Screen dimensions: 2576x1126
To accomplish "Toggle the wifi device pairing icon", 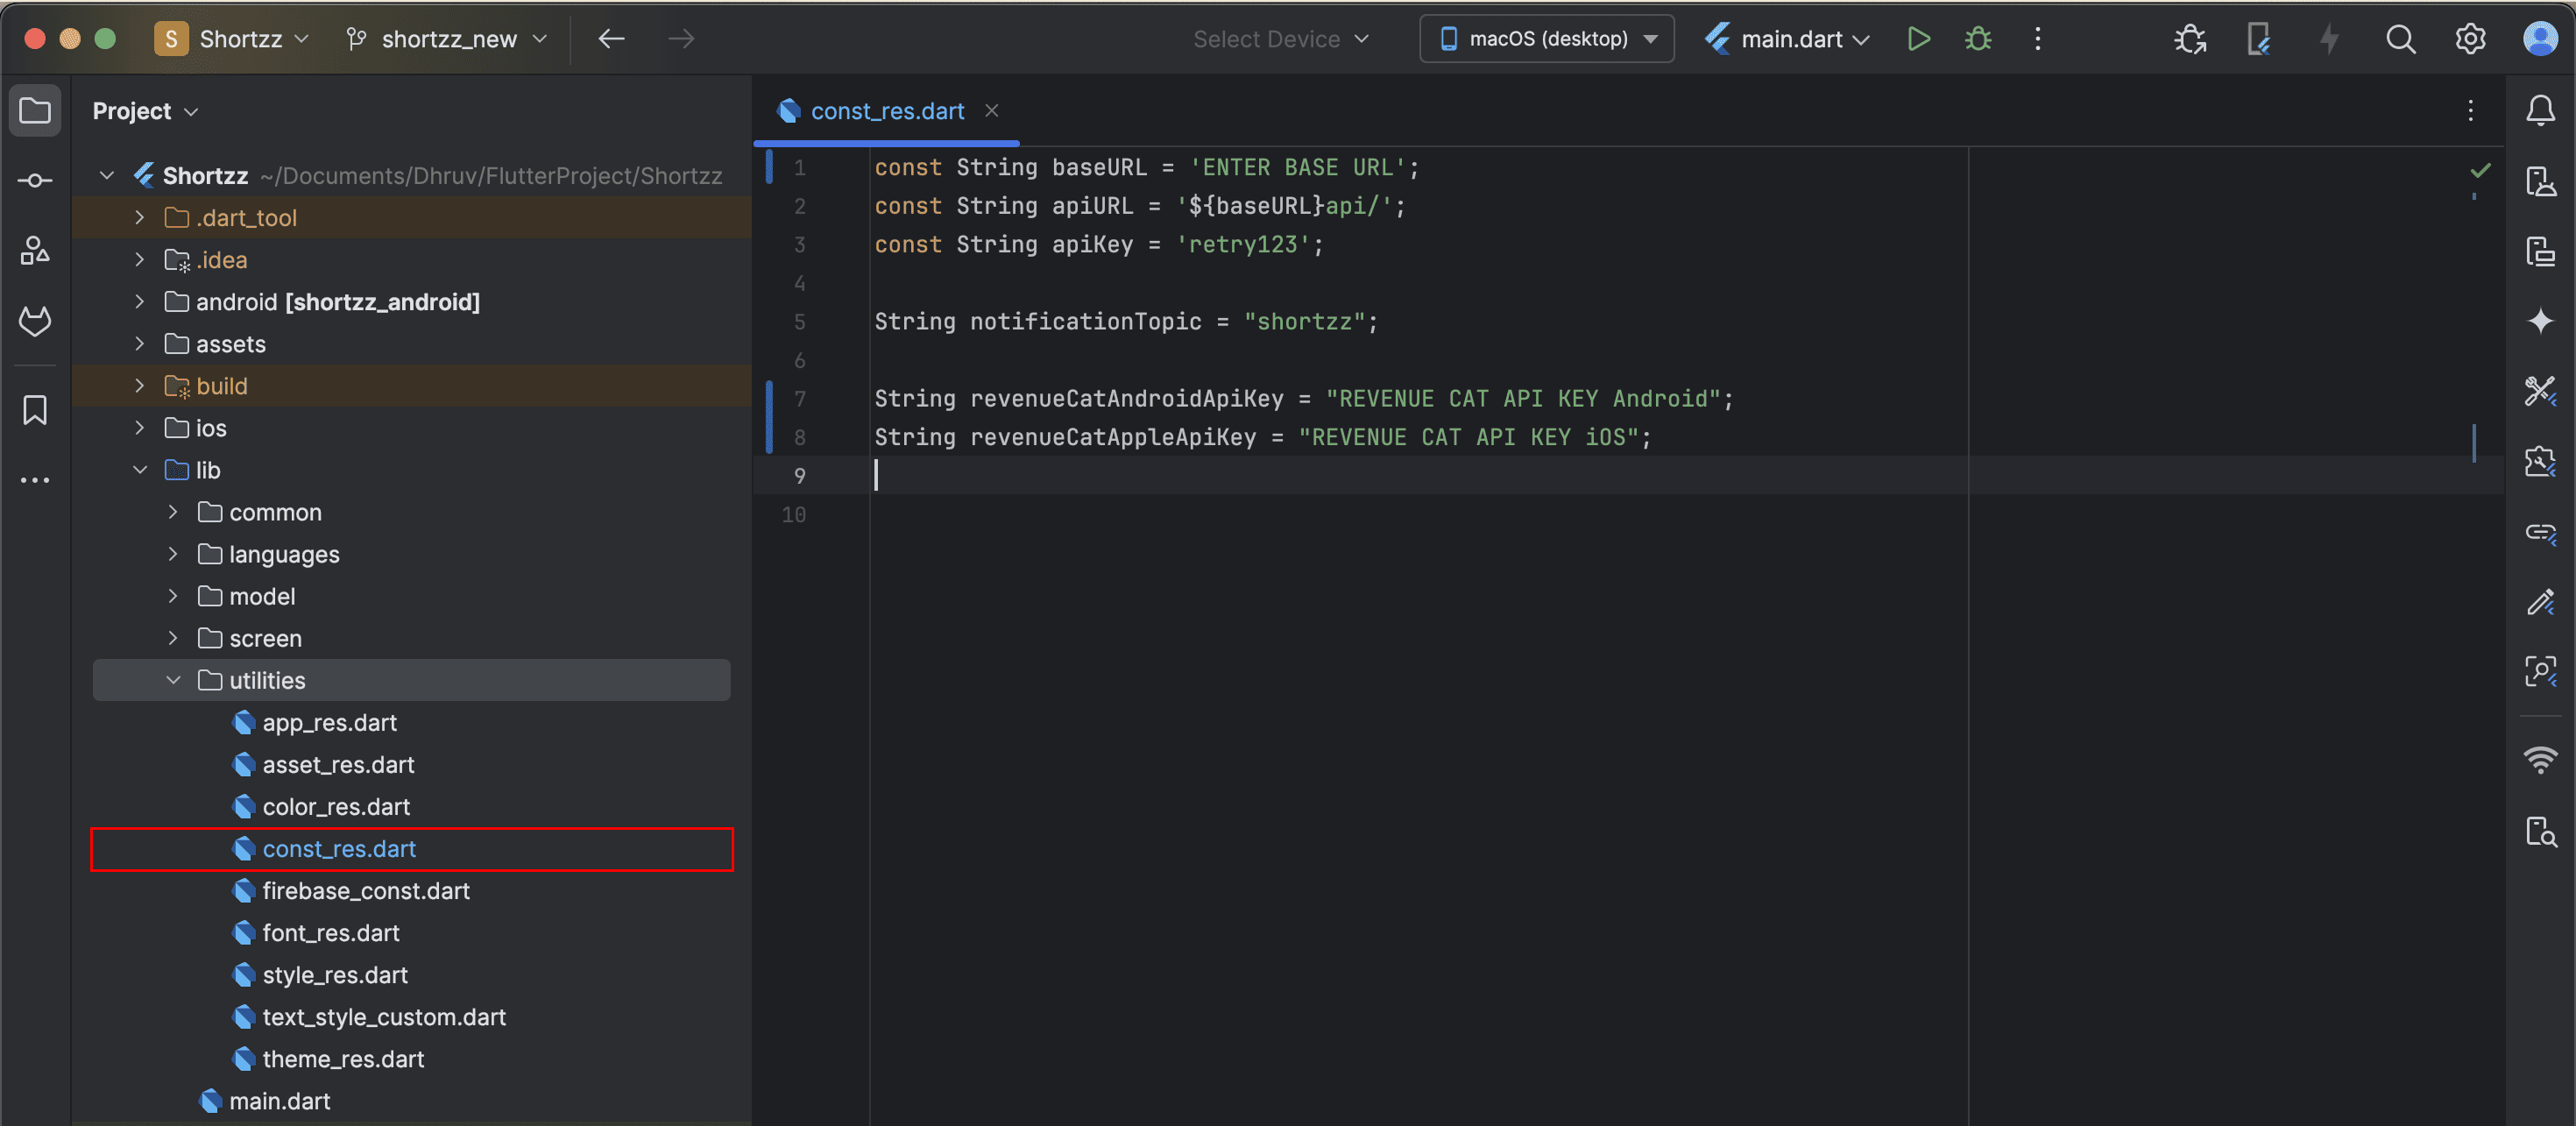I will coord(2540,760).
